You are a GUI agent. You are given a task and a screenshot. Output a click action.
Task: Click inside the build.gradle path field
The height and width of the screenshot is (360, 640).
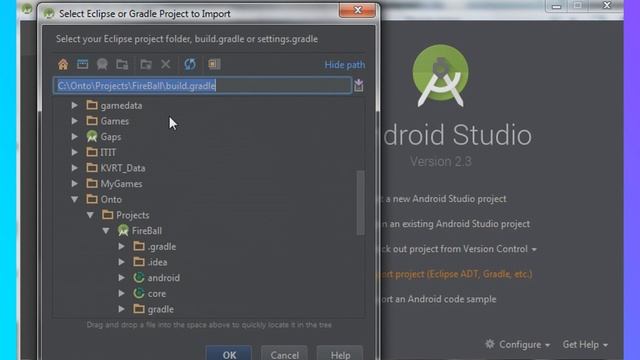pyautogui.click(x=202, y=86)
